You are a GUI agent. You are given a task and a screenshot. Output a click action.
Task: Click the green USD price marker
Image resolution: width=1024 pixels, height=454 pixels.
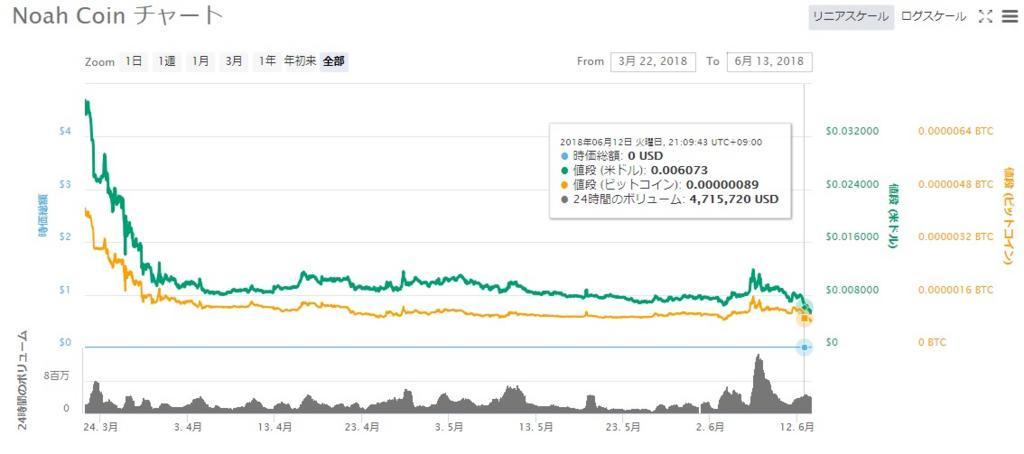[x=807, y=308]
